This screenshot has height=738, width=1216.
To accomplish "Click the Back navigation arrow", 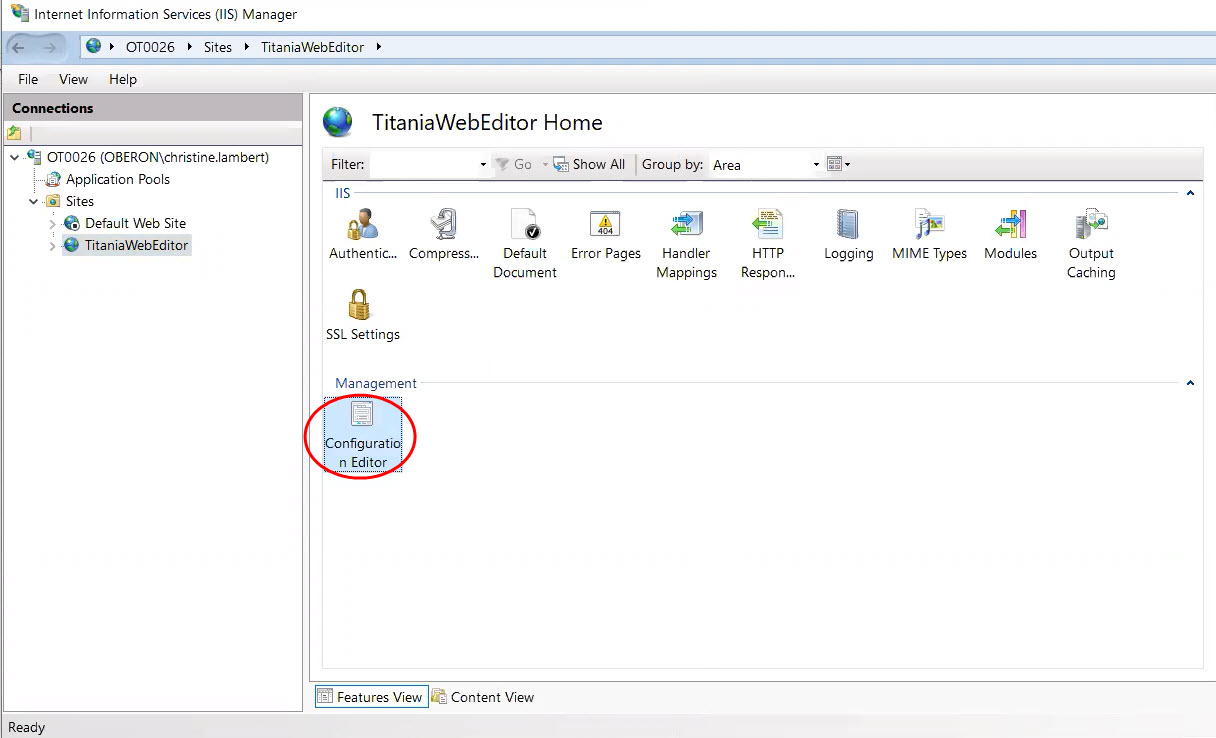I will (19, 47).
